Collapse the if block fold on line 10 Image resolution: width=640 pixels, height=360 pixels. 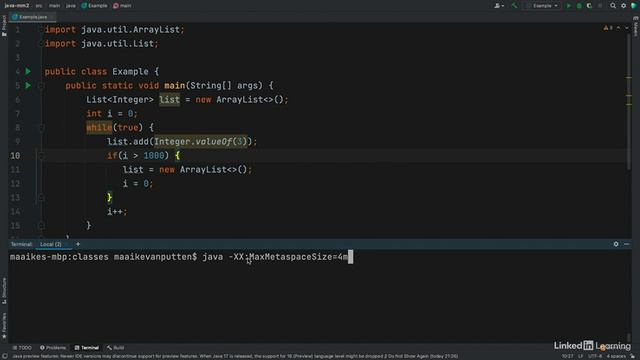41,156
